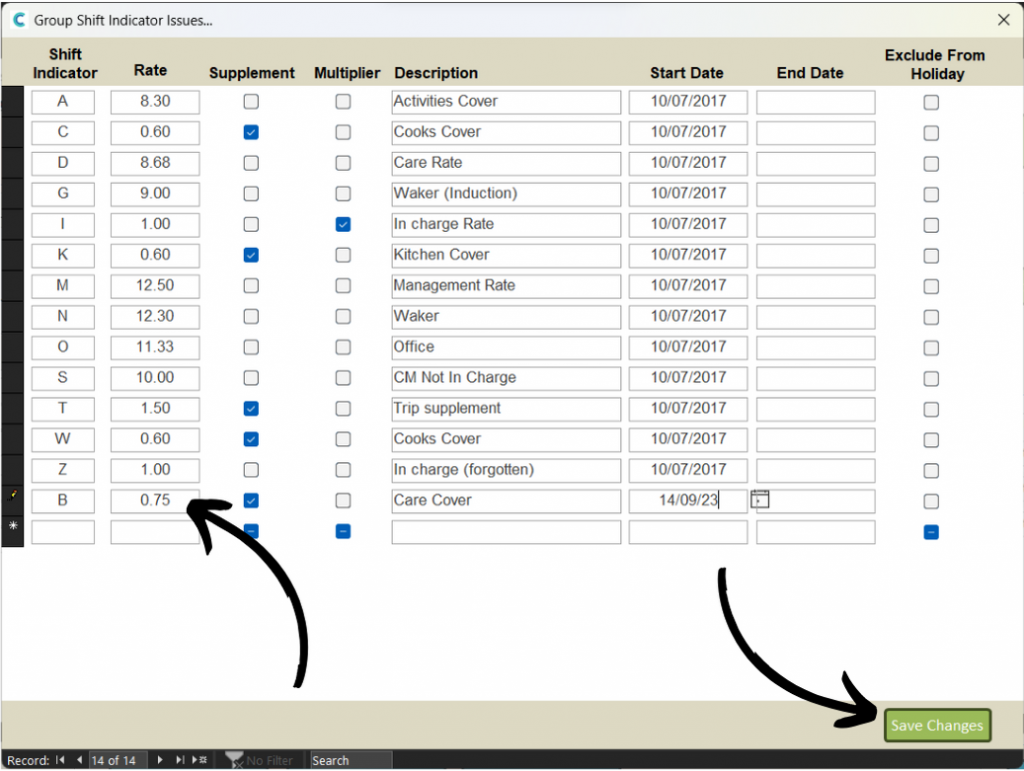Click the Shift Indicator column header
1024x771 pixels.
point(65,63)
